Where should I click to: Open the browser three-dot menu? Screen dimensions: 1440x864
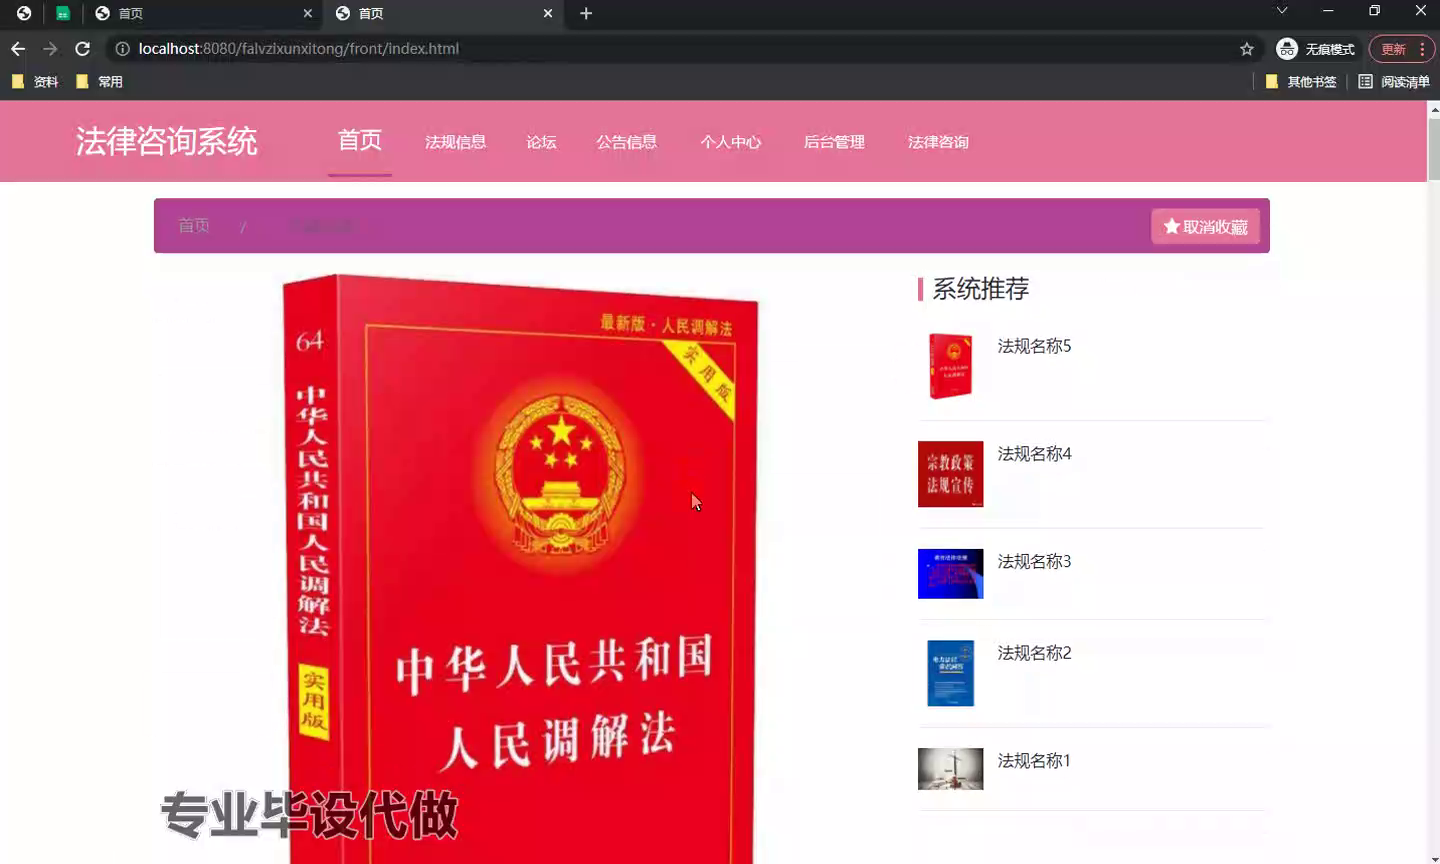[x=1422, y=49]
